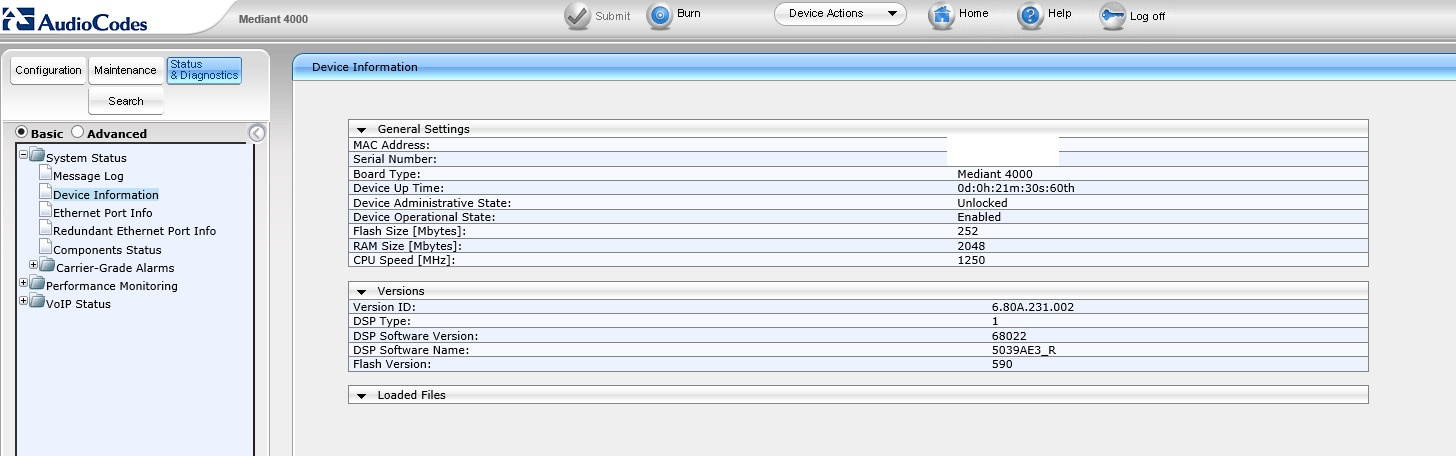This screenshot has height=456, width=1456.
Task: Expand the Loaded Files section
Action: (x=362, y=395)
